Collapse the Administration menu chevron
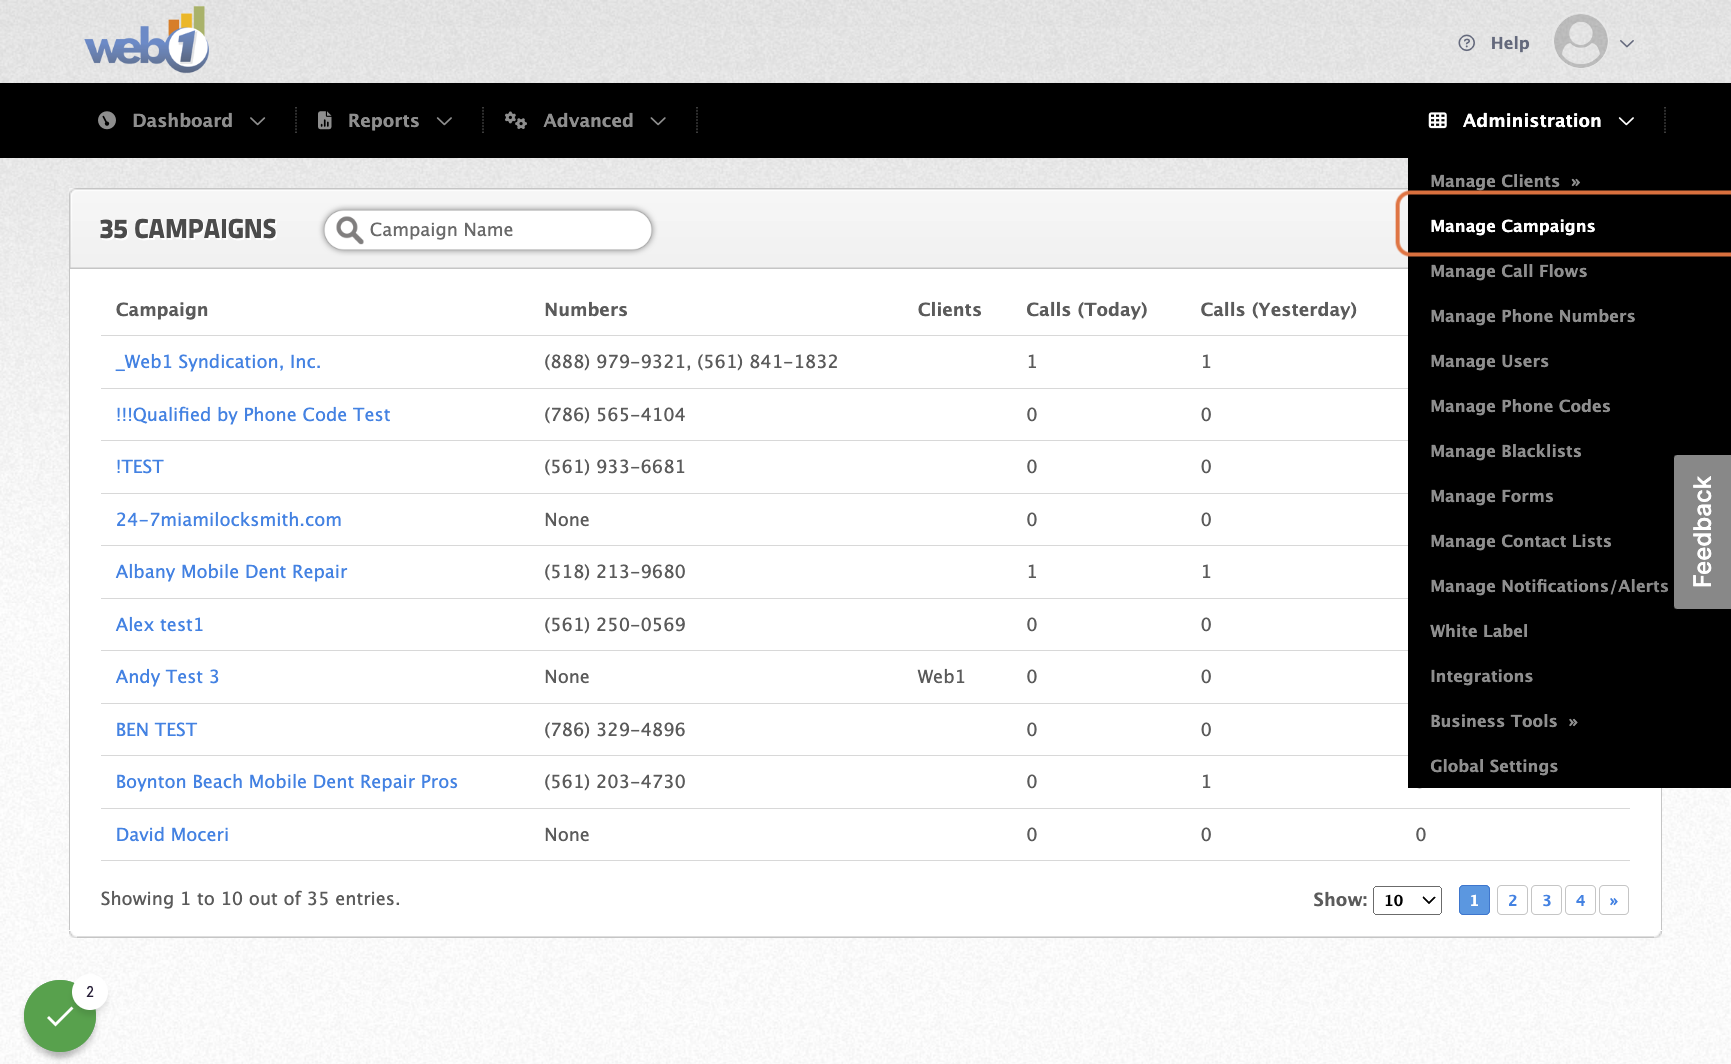The height and width of the screenshot is (1064, 1731). click(x=1627, y=121)
